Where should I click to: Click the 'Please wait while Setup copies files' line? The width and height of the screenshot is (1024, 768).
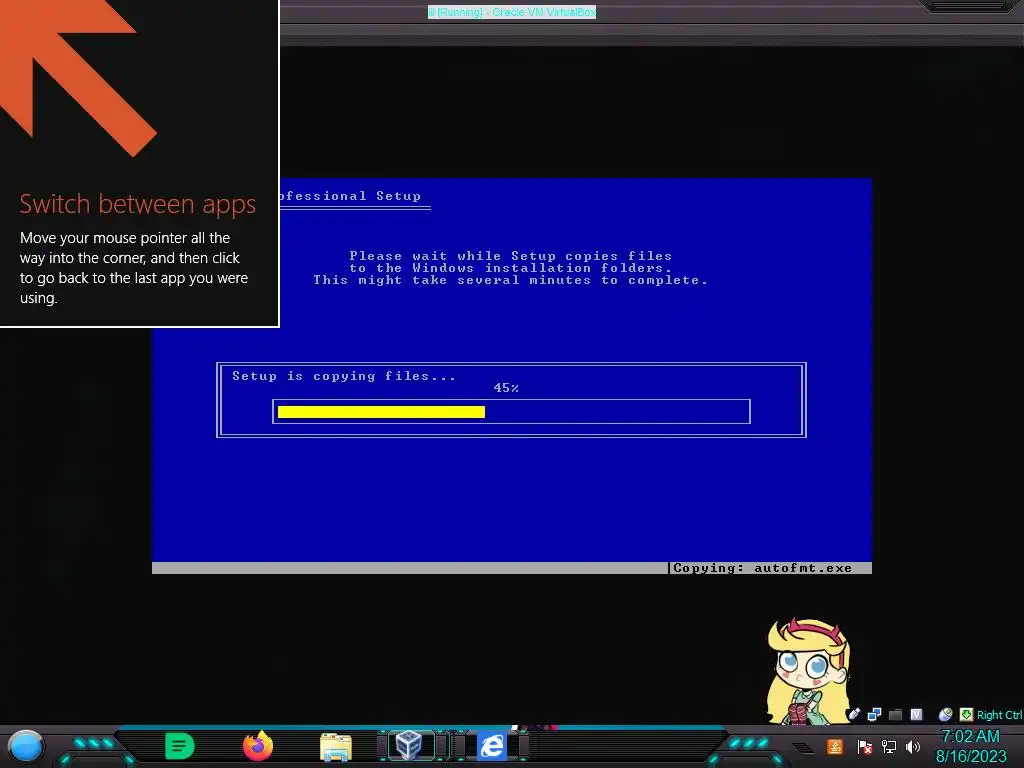[511, 256]
